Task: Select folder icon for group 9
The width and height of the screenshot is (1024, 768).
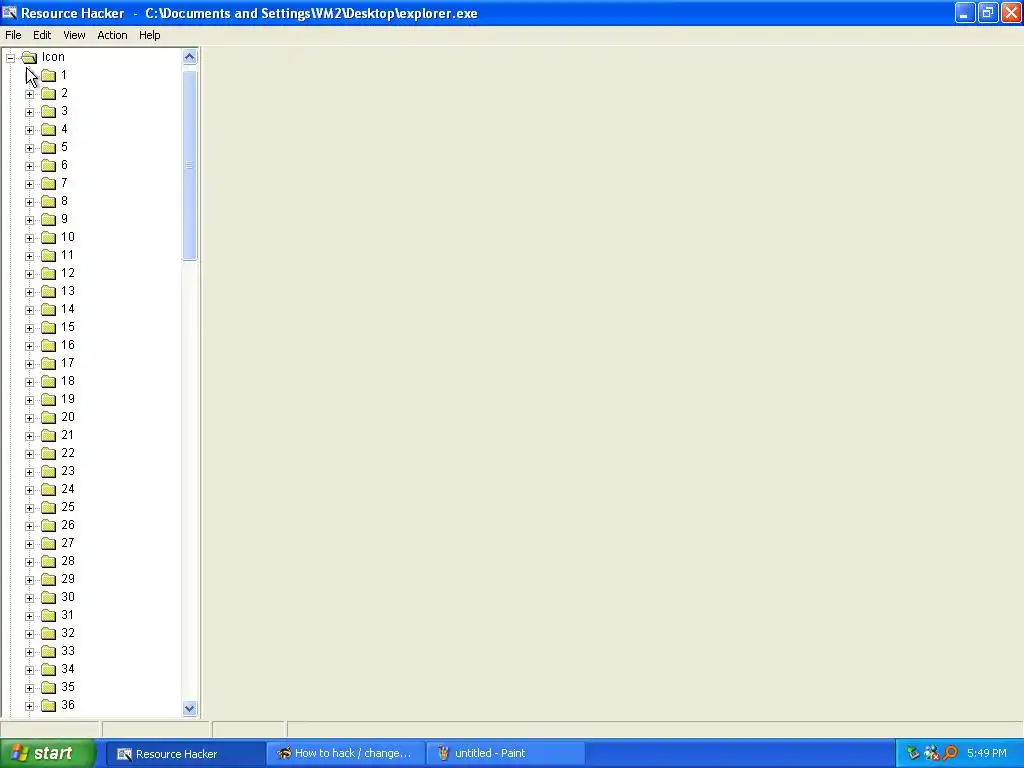Action: point(48,219)
